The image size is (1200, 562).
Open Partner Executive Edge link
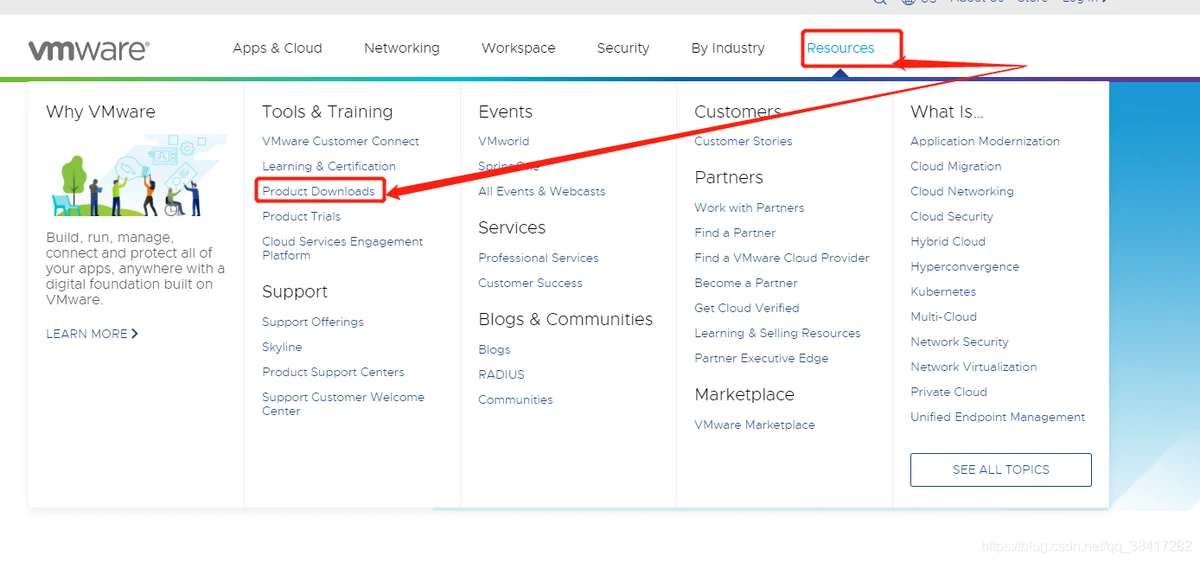coord(761,358)
